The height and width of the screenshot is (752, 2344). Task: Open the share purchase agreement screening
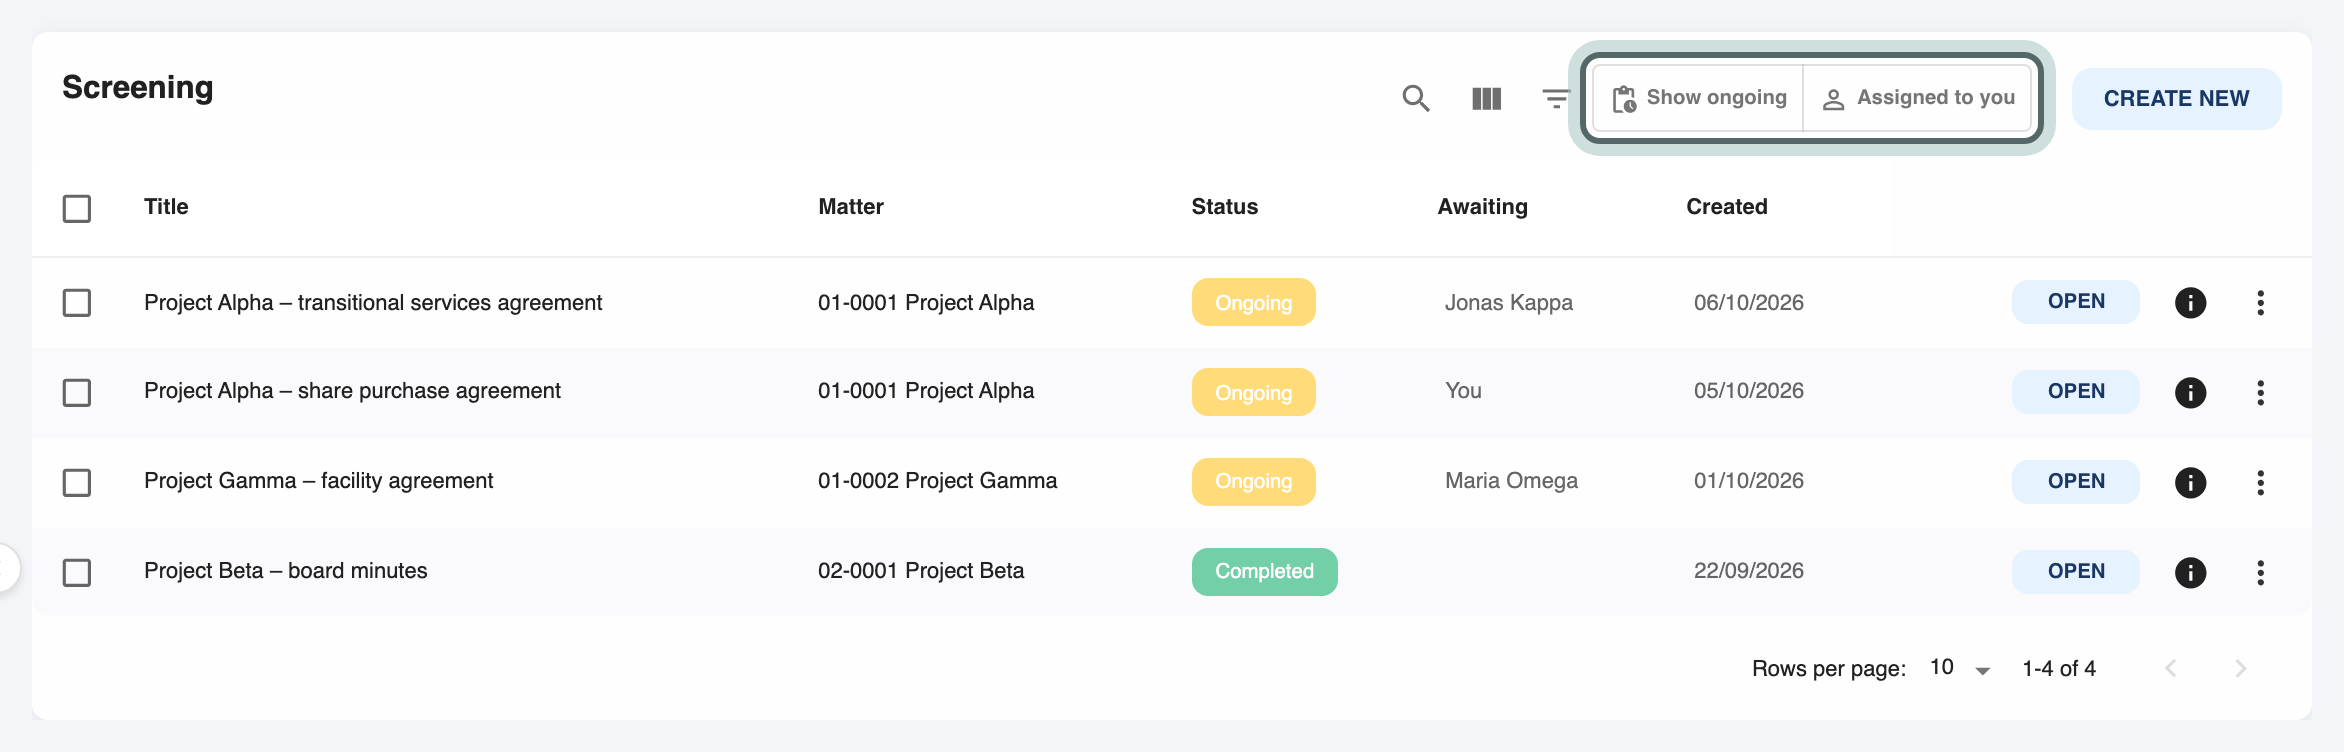[2076, 392]
